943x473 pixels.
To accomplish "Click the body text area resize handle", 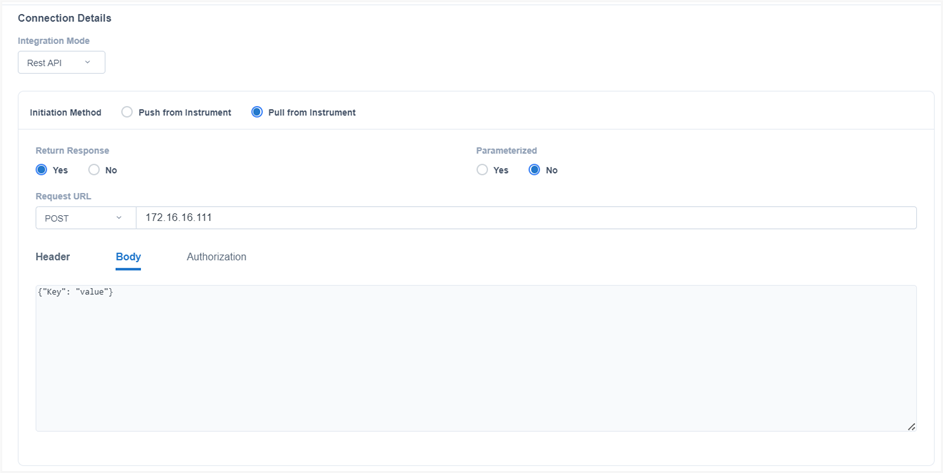I will coord(911,426).
